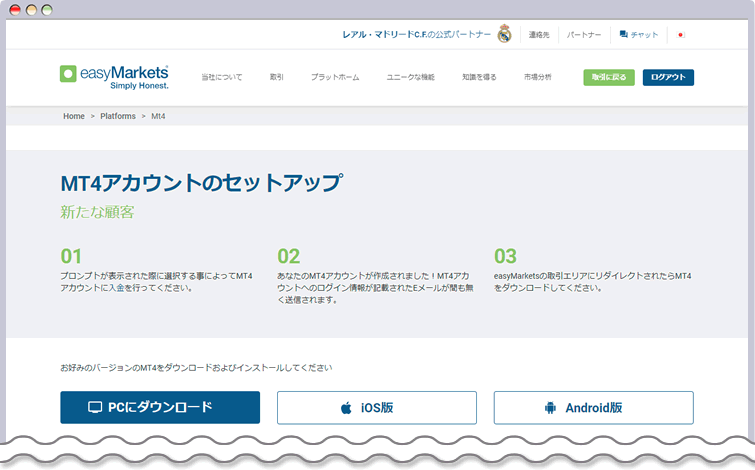Click the ログアウト button
The width and height of the screenshot is (755, 470).
pyautogui.click(x=668, y=77)
